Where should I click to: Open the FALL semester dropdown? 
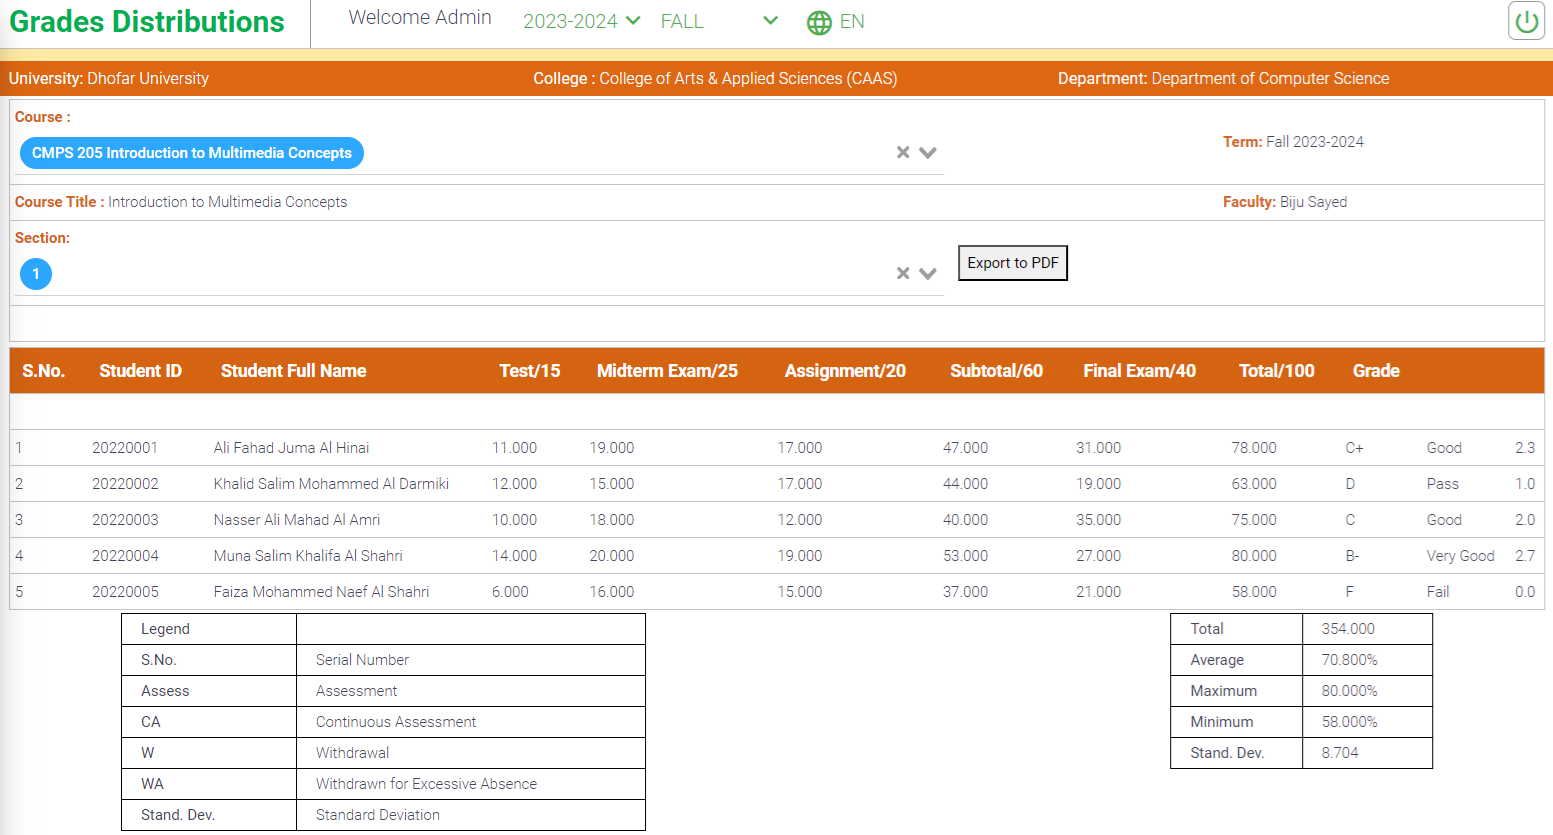coord(718,21)
